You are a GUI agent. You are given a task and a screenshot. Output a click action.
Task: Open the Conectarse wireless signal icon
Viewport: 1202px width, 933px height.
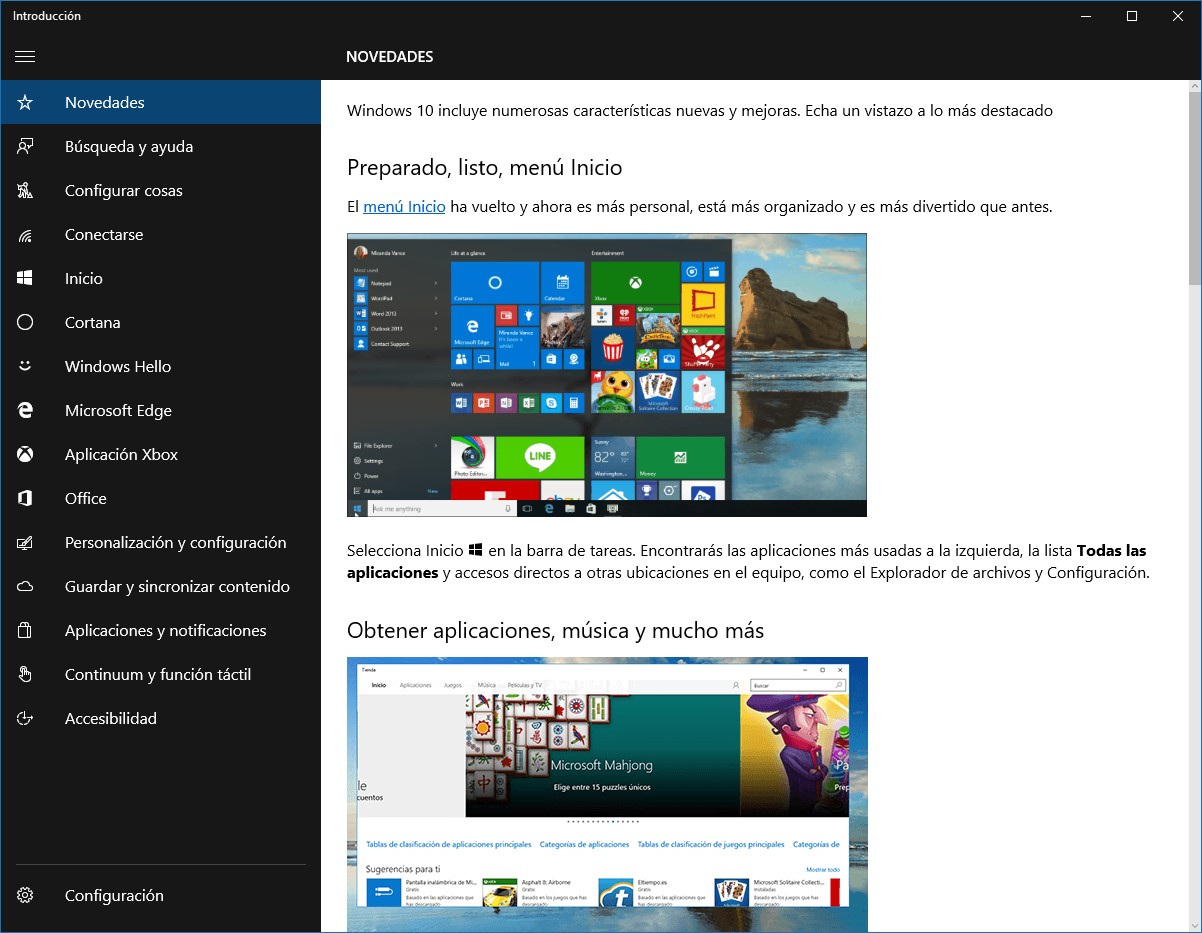point(25,235)
